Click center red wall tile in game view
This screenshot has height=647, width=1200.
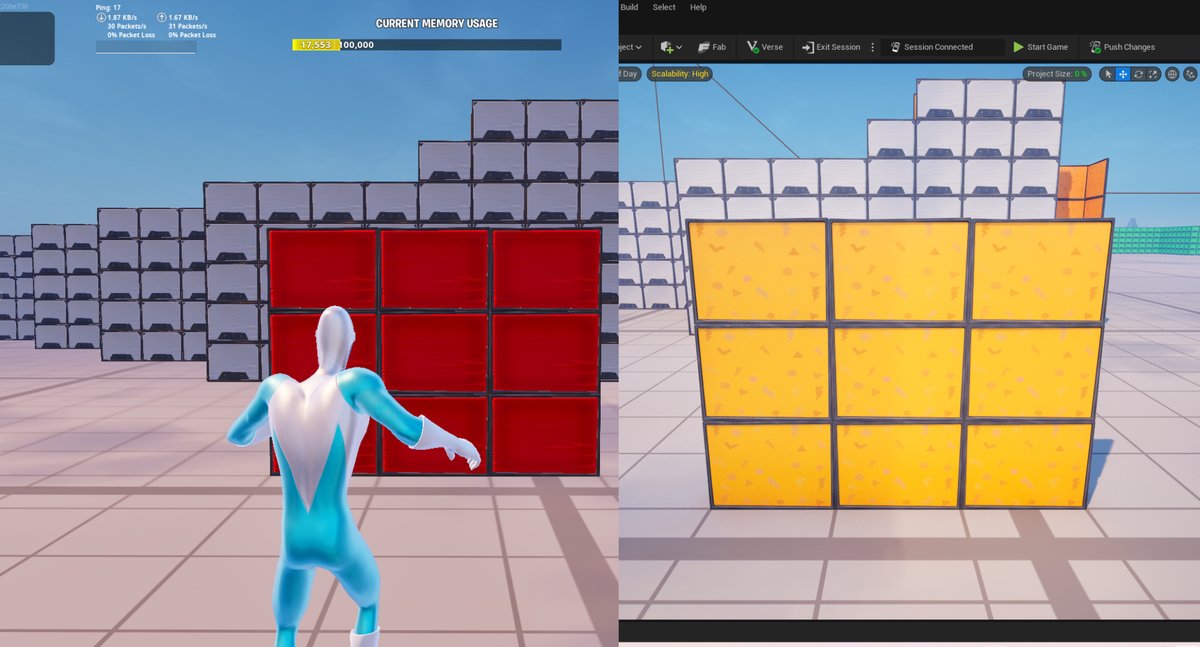[x=433, y=352]
